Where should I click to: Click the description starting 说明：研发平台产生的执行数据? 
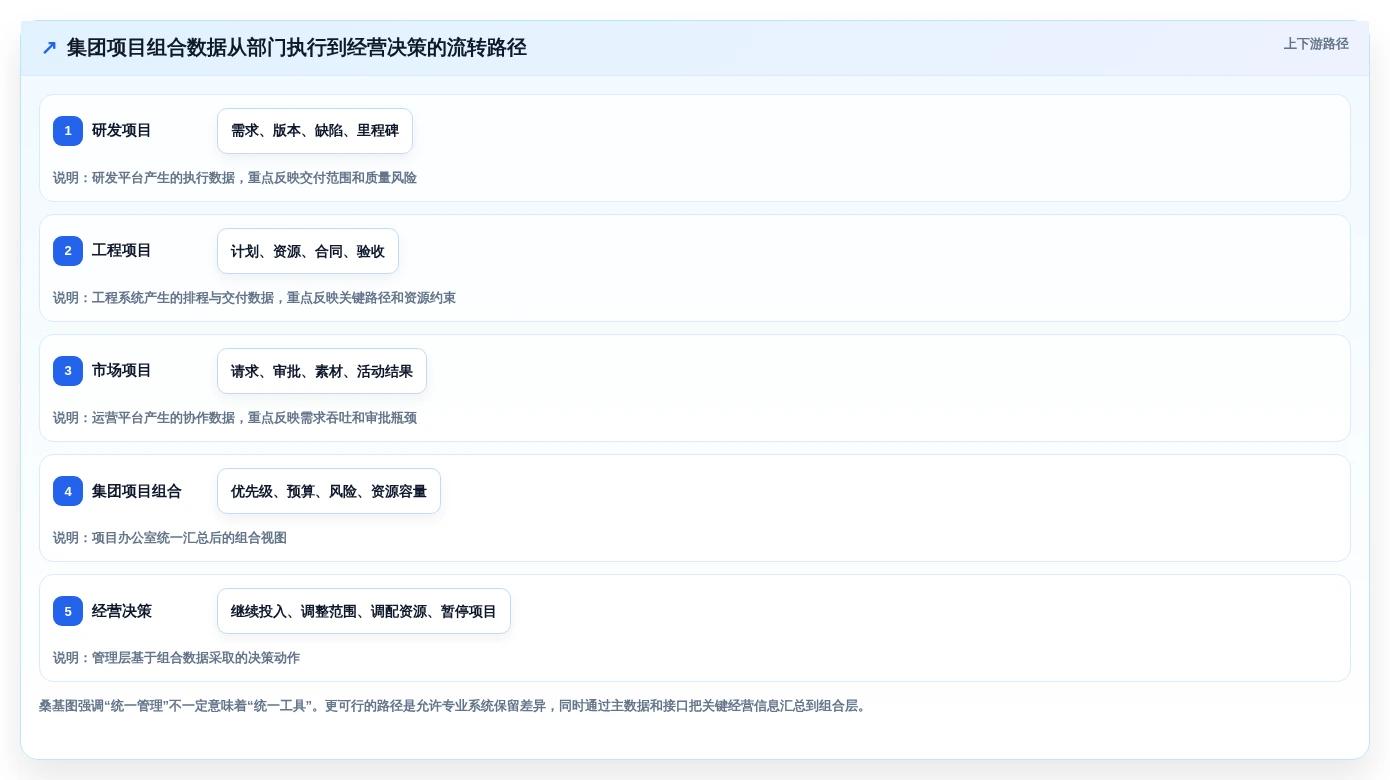[x=235, y=178]
